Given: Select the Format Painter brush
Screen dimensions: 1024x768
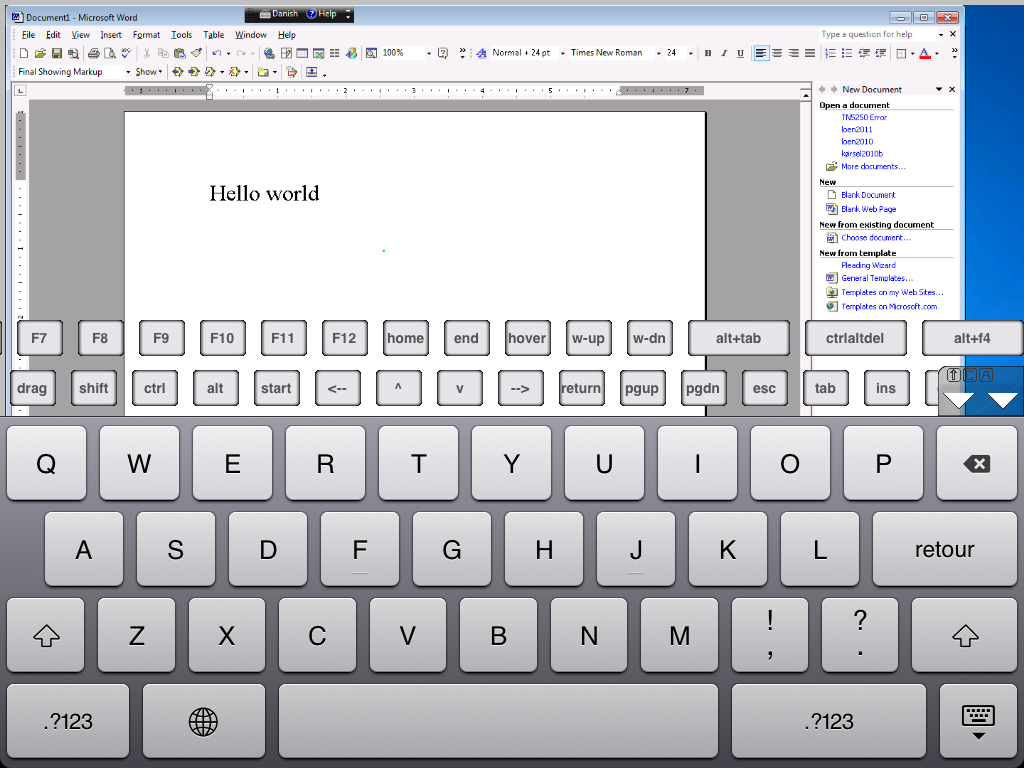Looking at the screenshot, I should (196, 54).
